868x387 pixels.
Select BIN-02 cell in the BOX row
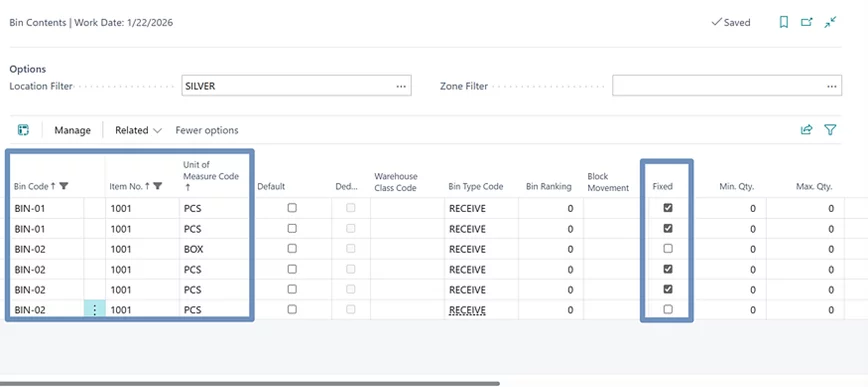tap(48, 249)
